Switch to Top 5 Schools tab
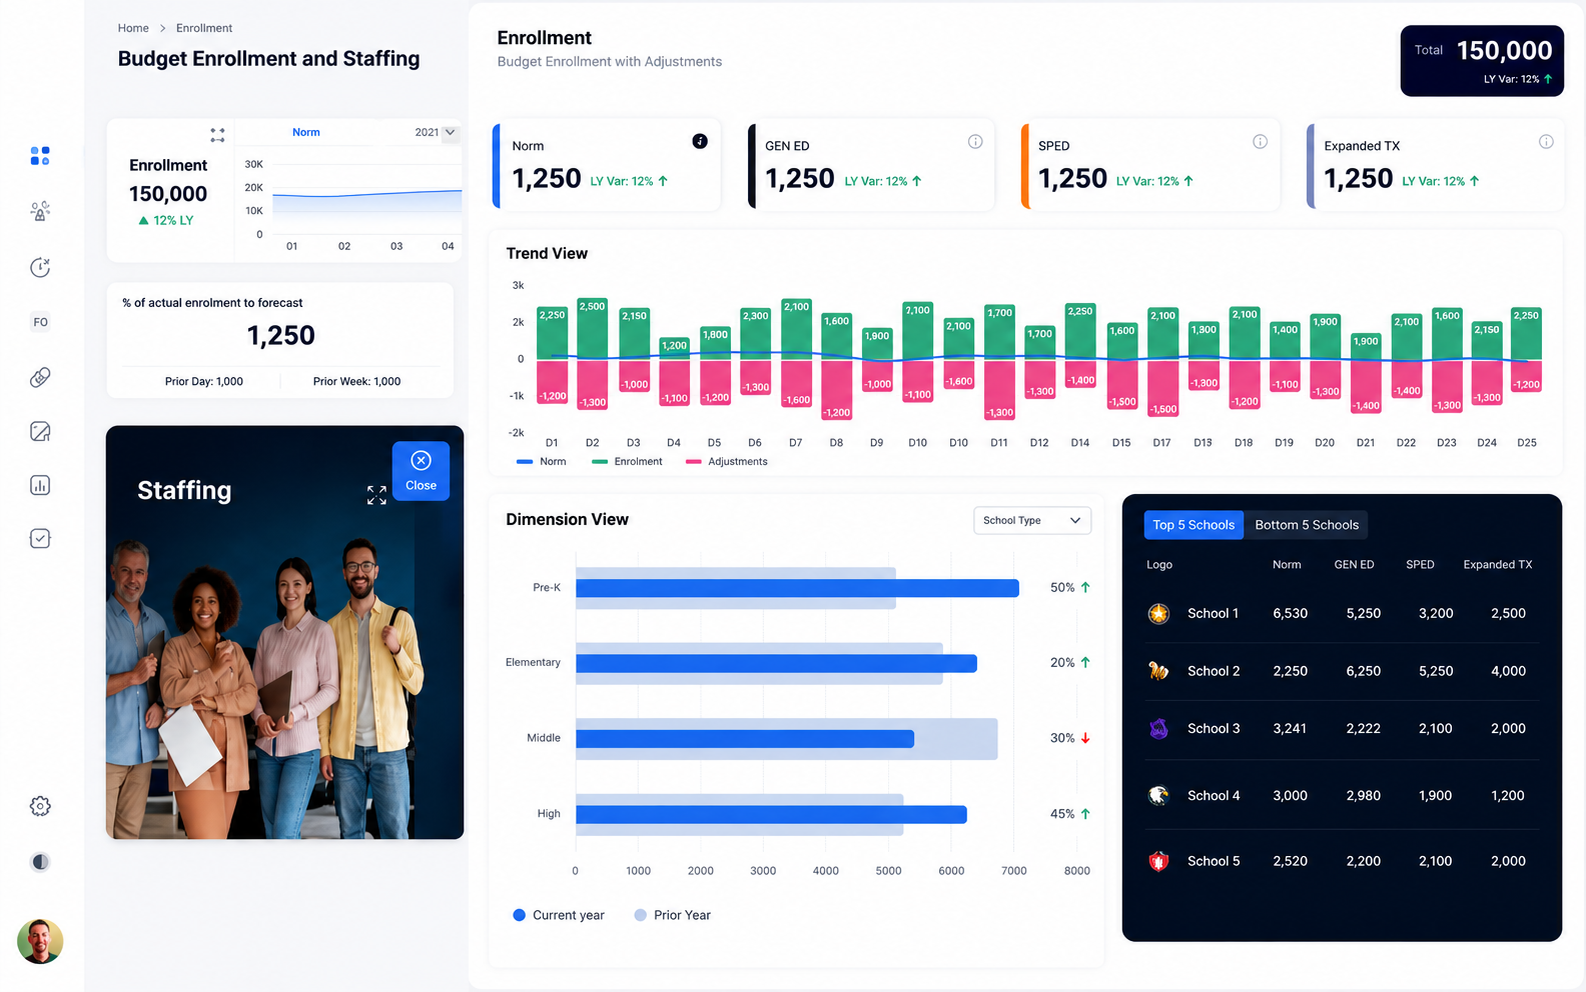This screenshot has height=992, width=1586. (1193, 525)
